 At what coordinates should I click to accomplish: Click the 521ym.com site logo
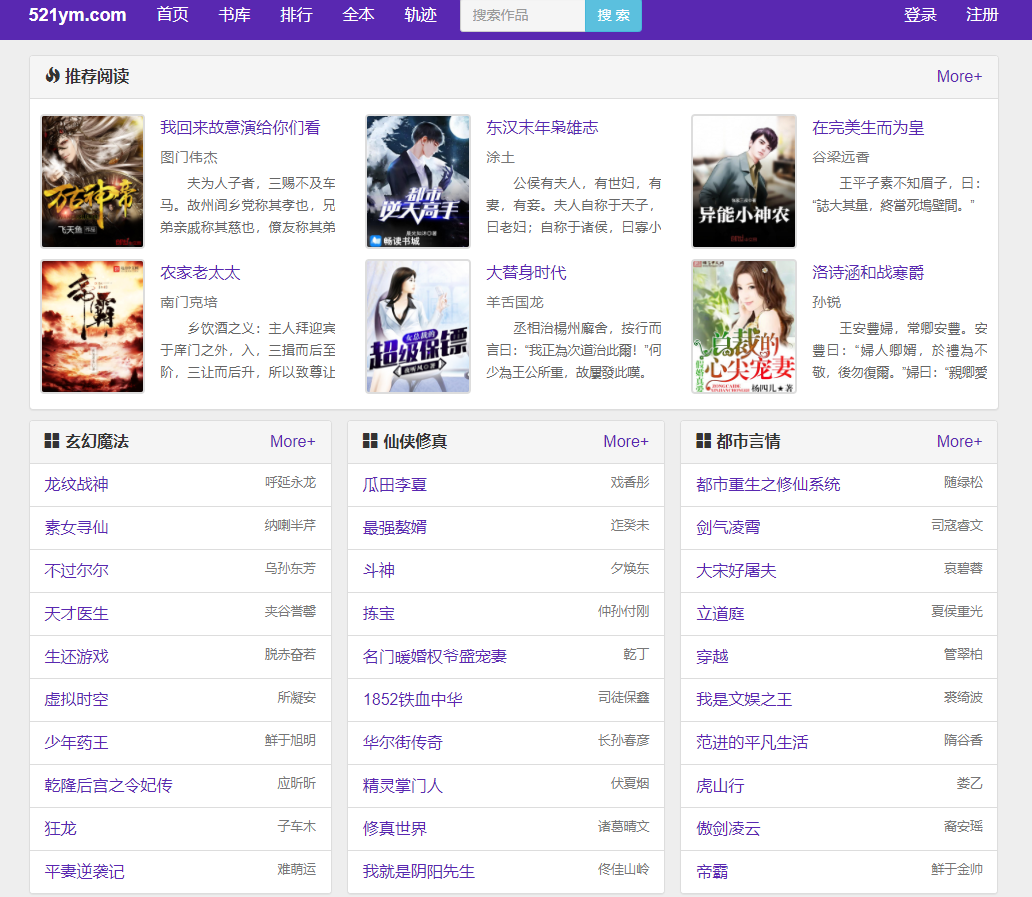(x=77, y=14)
